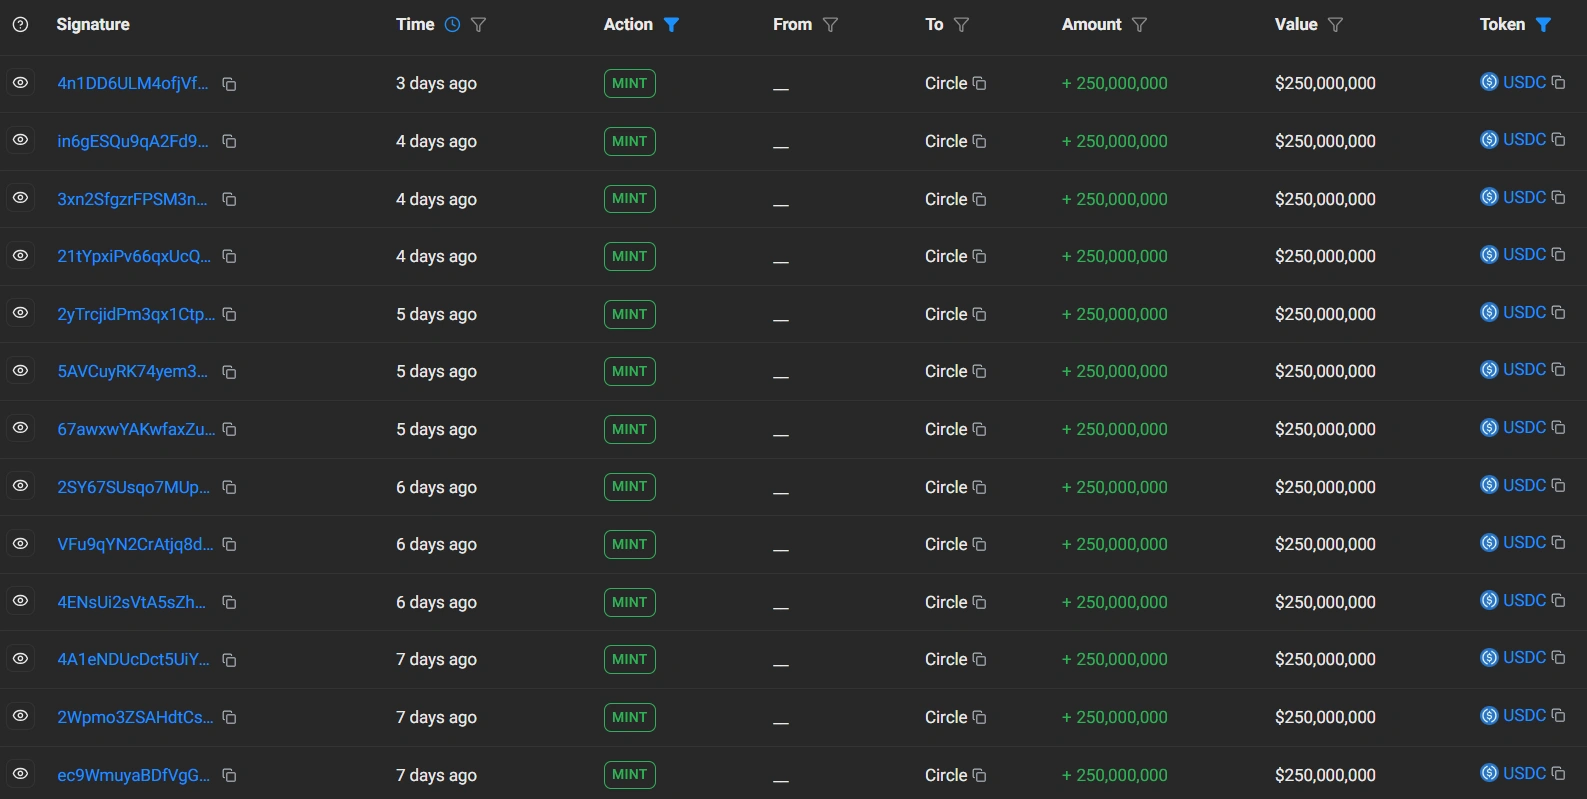The image size is (1587, 799).
Task: Toggle eye icon for 67awxwYAKwfaxZu row
Action: pos(20,428)
